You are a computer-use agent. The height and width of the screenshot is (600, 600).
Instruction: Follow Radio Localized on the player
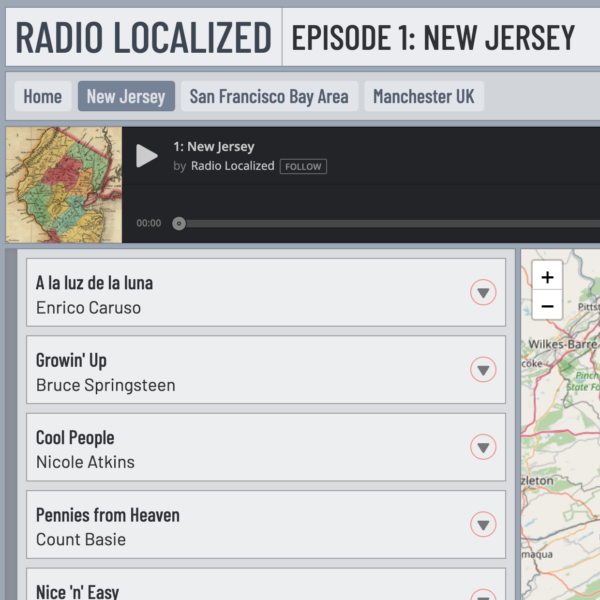coord(303,167)
